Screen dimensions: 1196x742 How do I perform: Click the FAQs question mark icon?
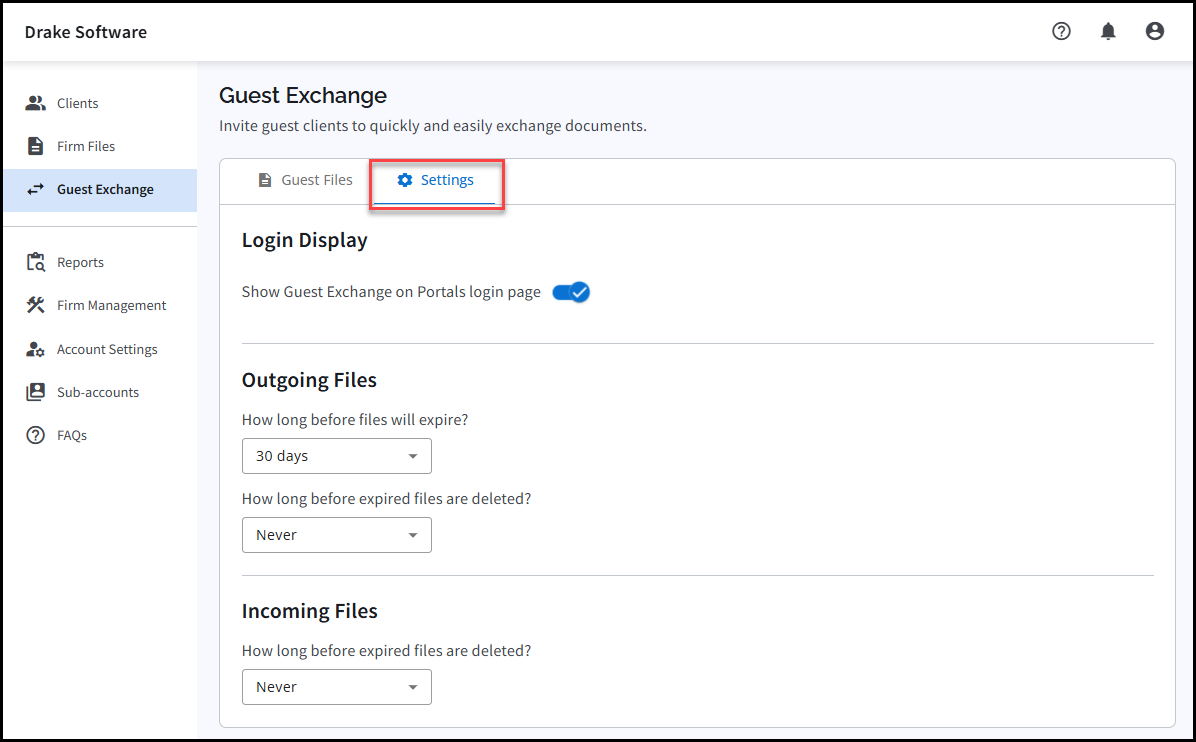tap(36, 435)
